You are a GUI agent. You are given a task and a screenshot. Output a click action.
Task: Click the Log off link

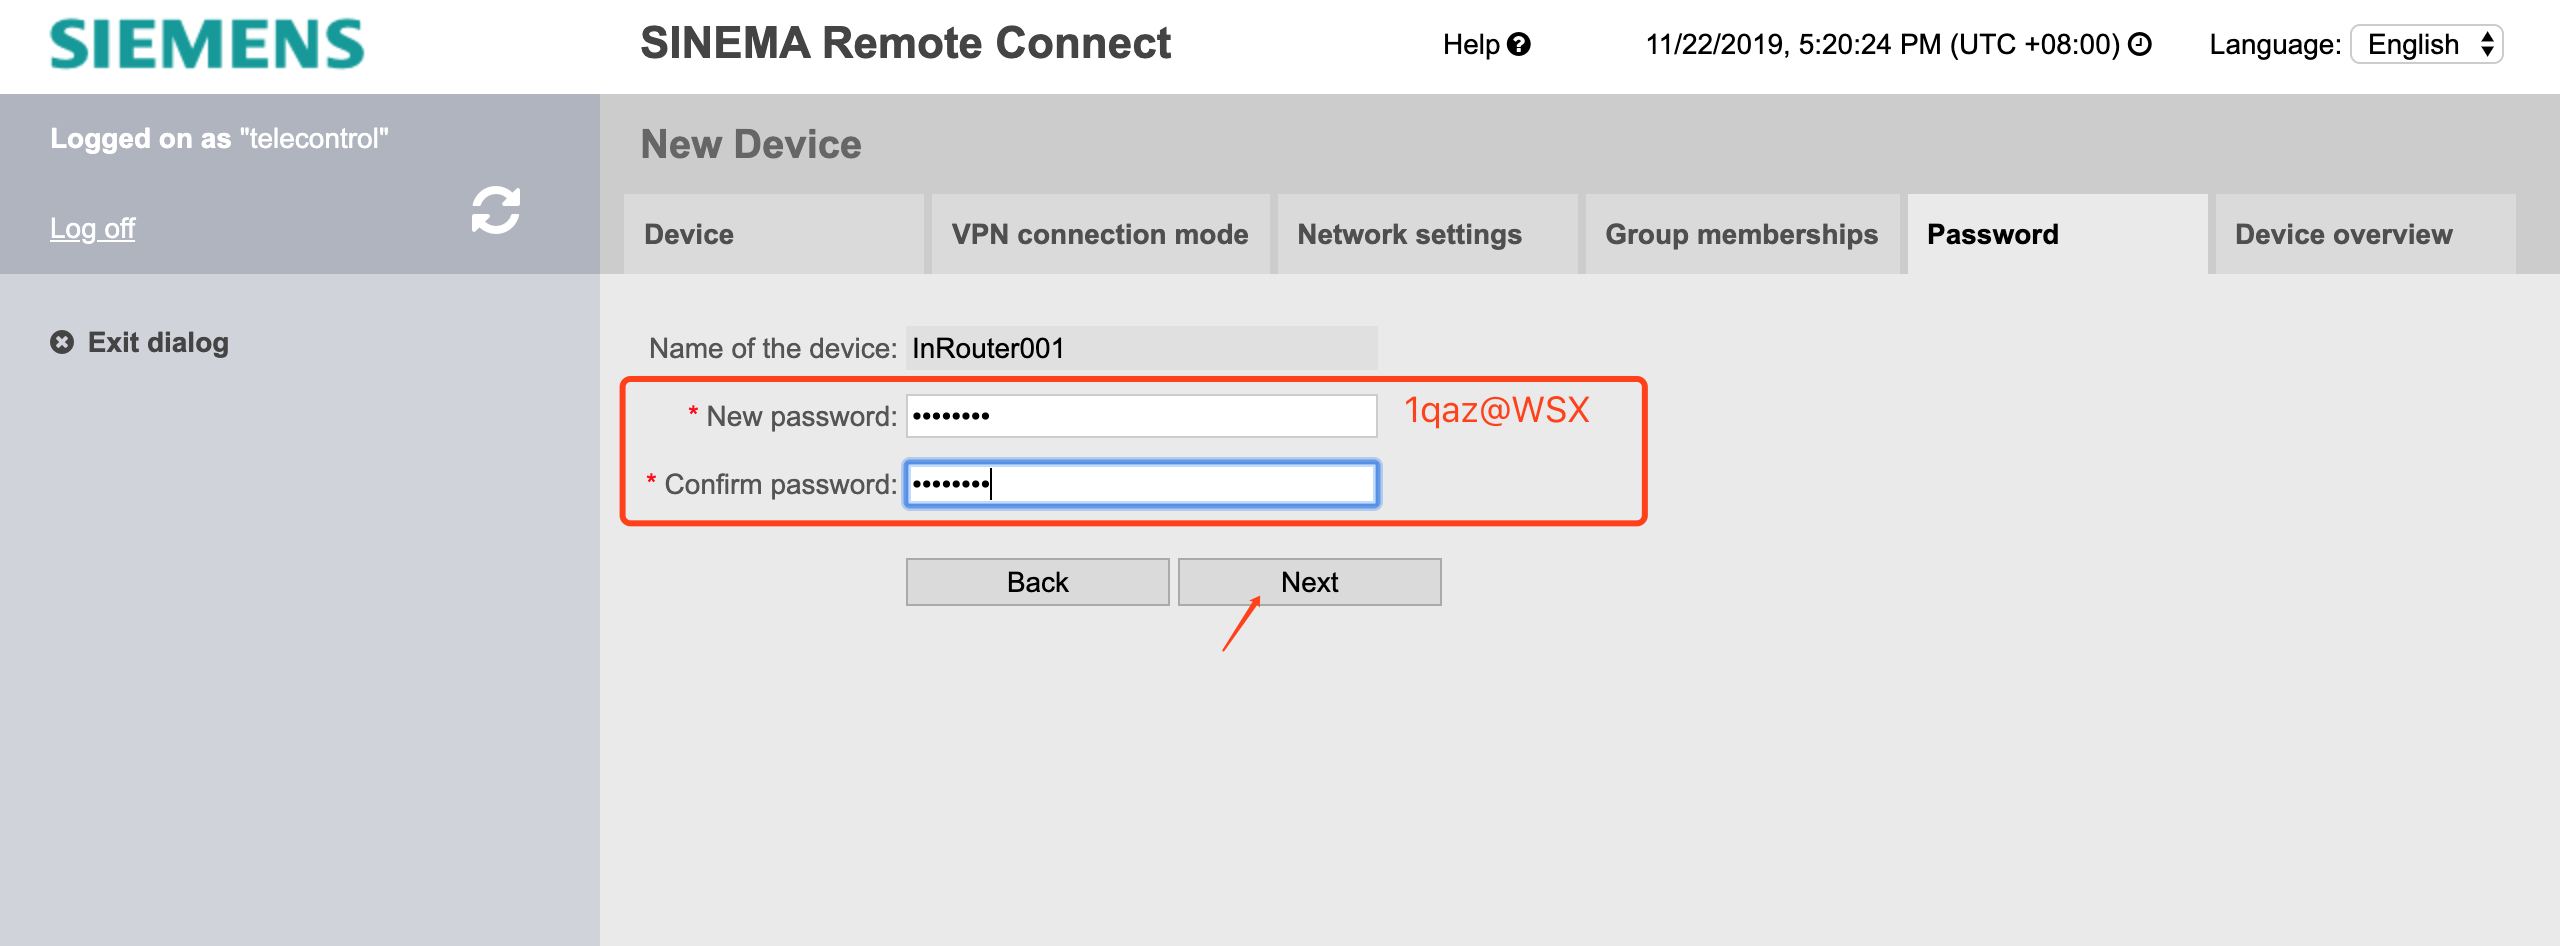pos(93,229)
